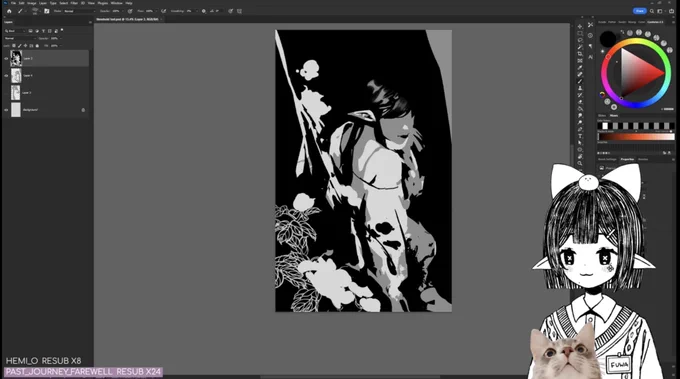The height and width of the screenshot is (379, 680).
Task: Select the Zoom tool
Action: click(x=580, y=163)
